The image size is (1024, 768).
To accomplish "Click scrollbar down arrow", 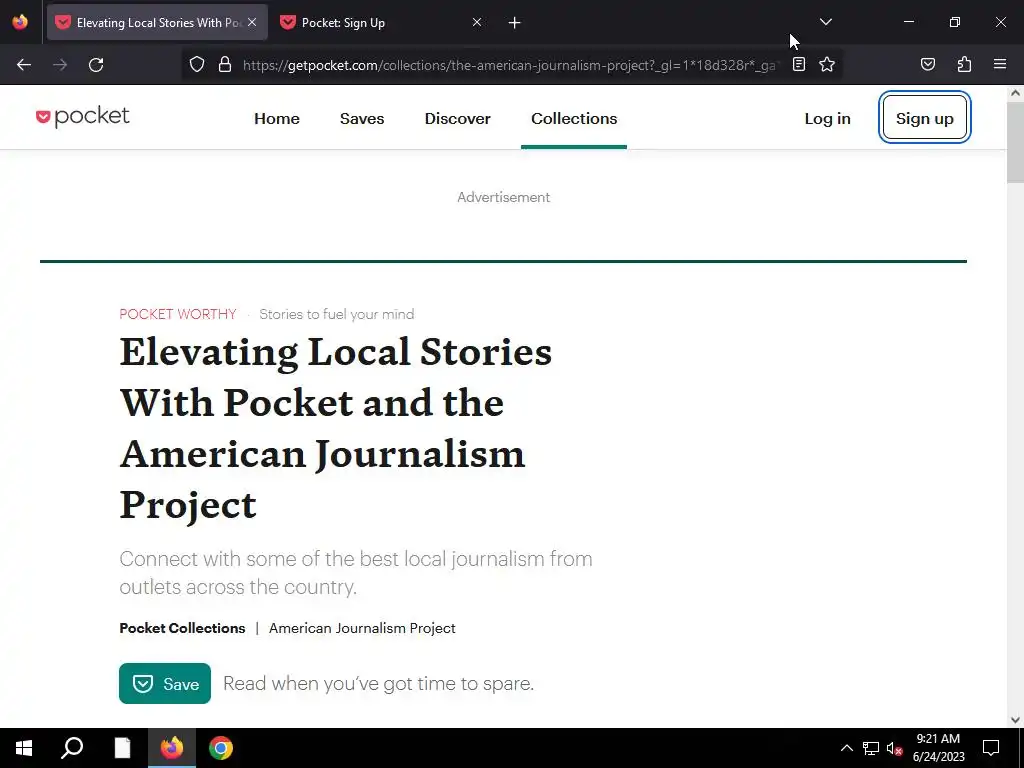I will point(1015,720).
